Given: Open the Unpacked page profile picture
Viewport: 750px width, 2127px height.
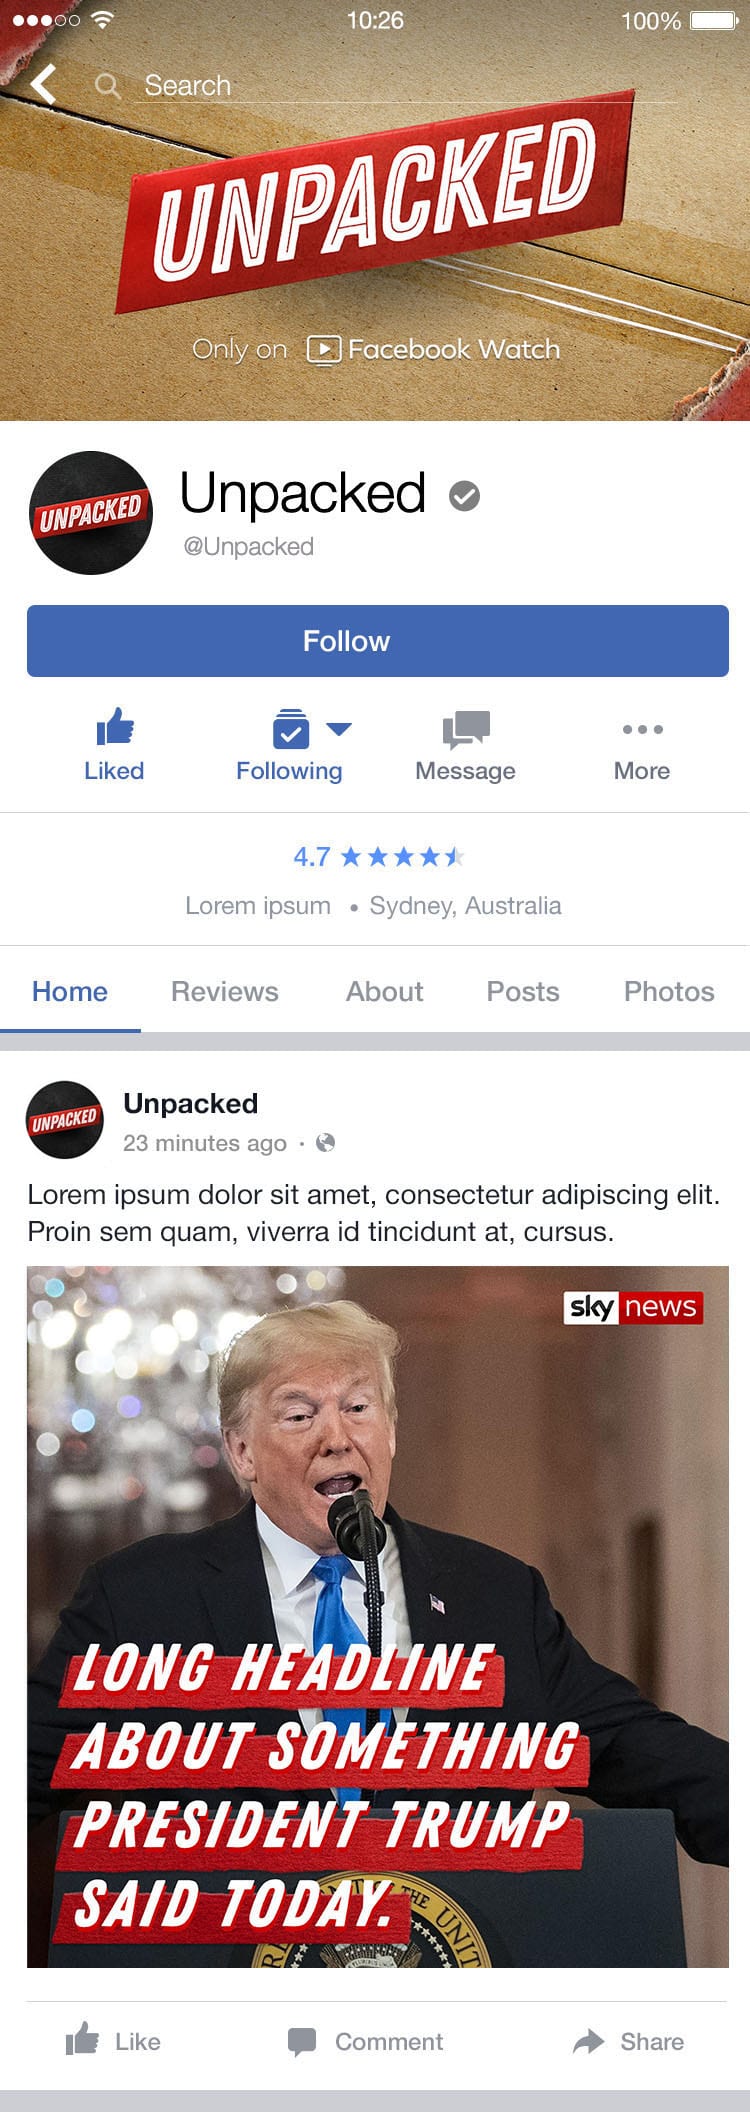Looking at the screenshot, I should [x=91, y=513].
